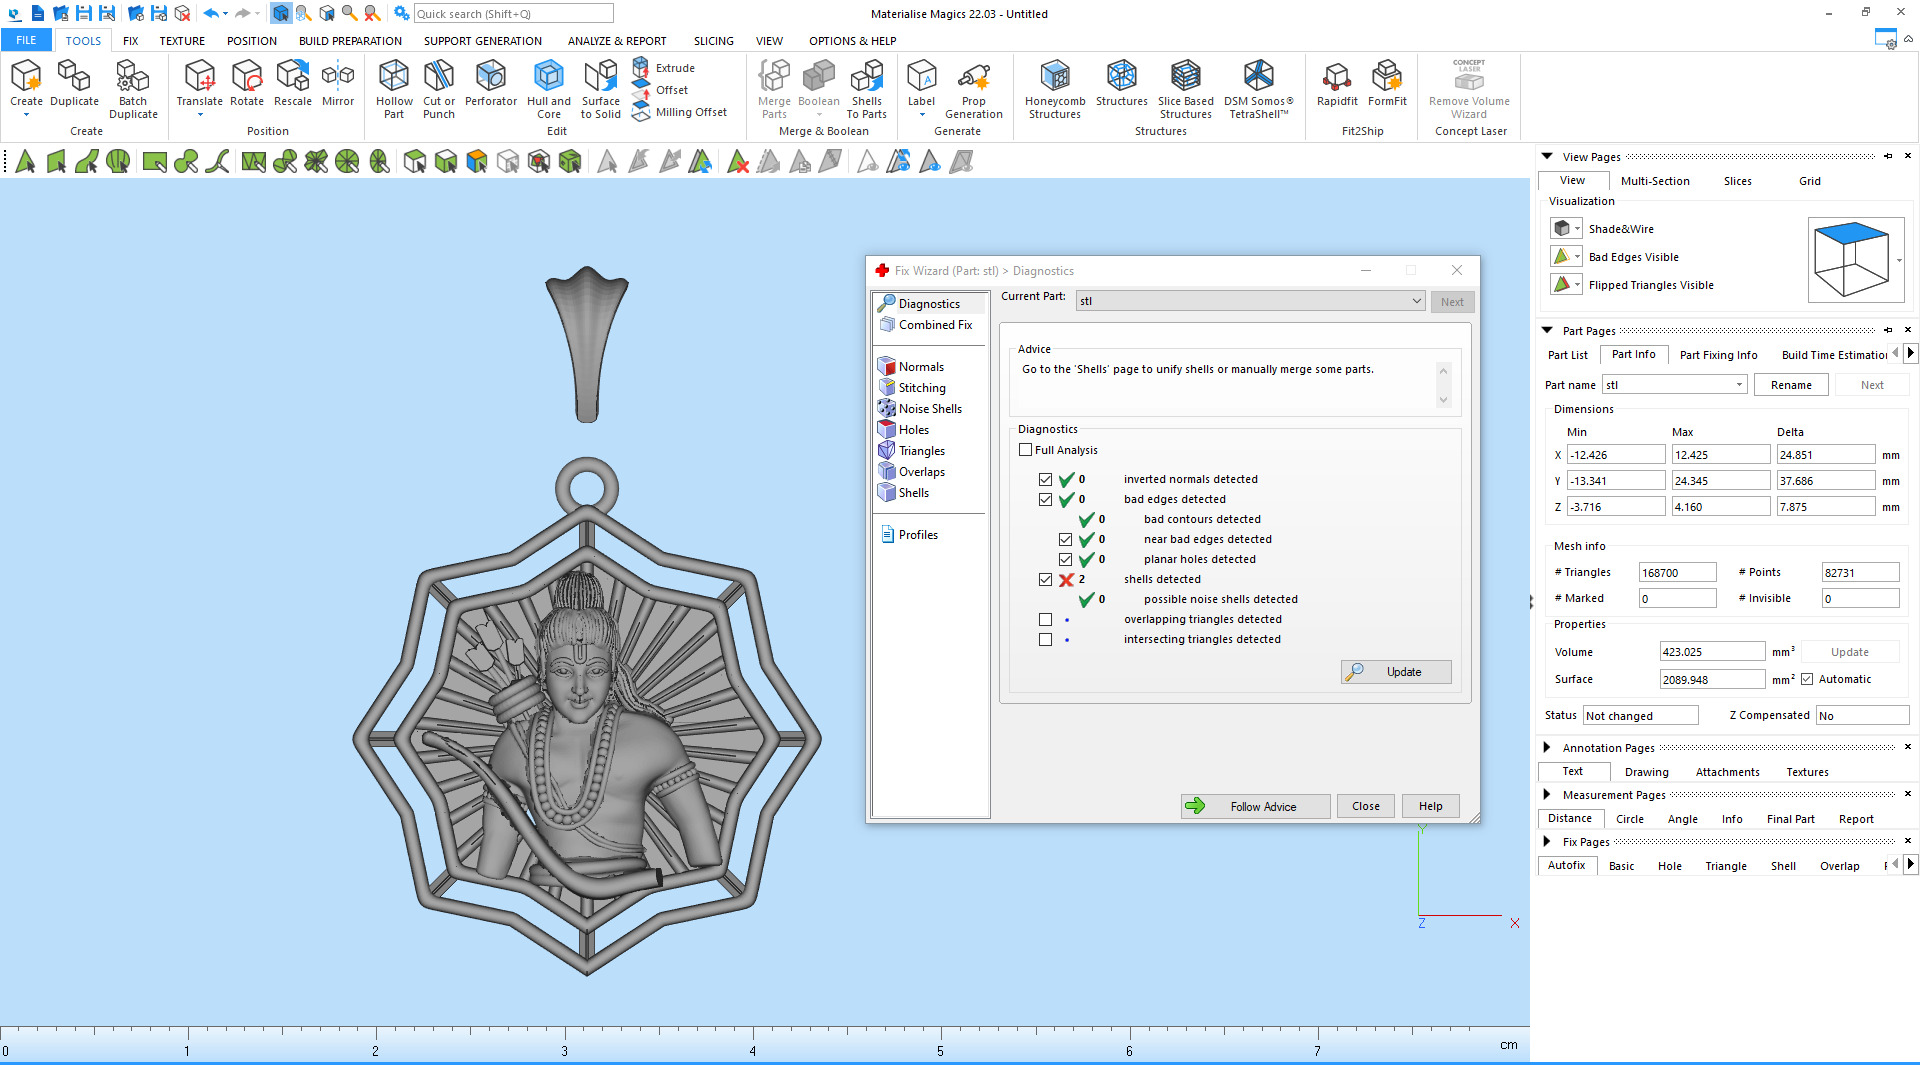Close the Fix Wizard with Close button
Image resolution: width=1920 pixels, height=1065 pixels.
[x=1365, y=806]
